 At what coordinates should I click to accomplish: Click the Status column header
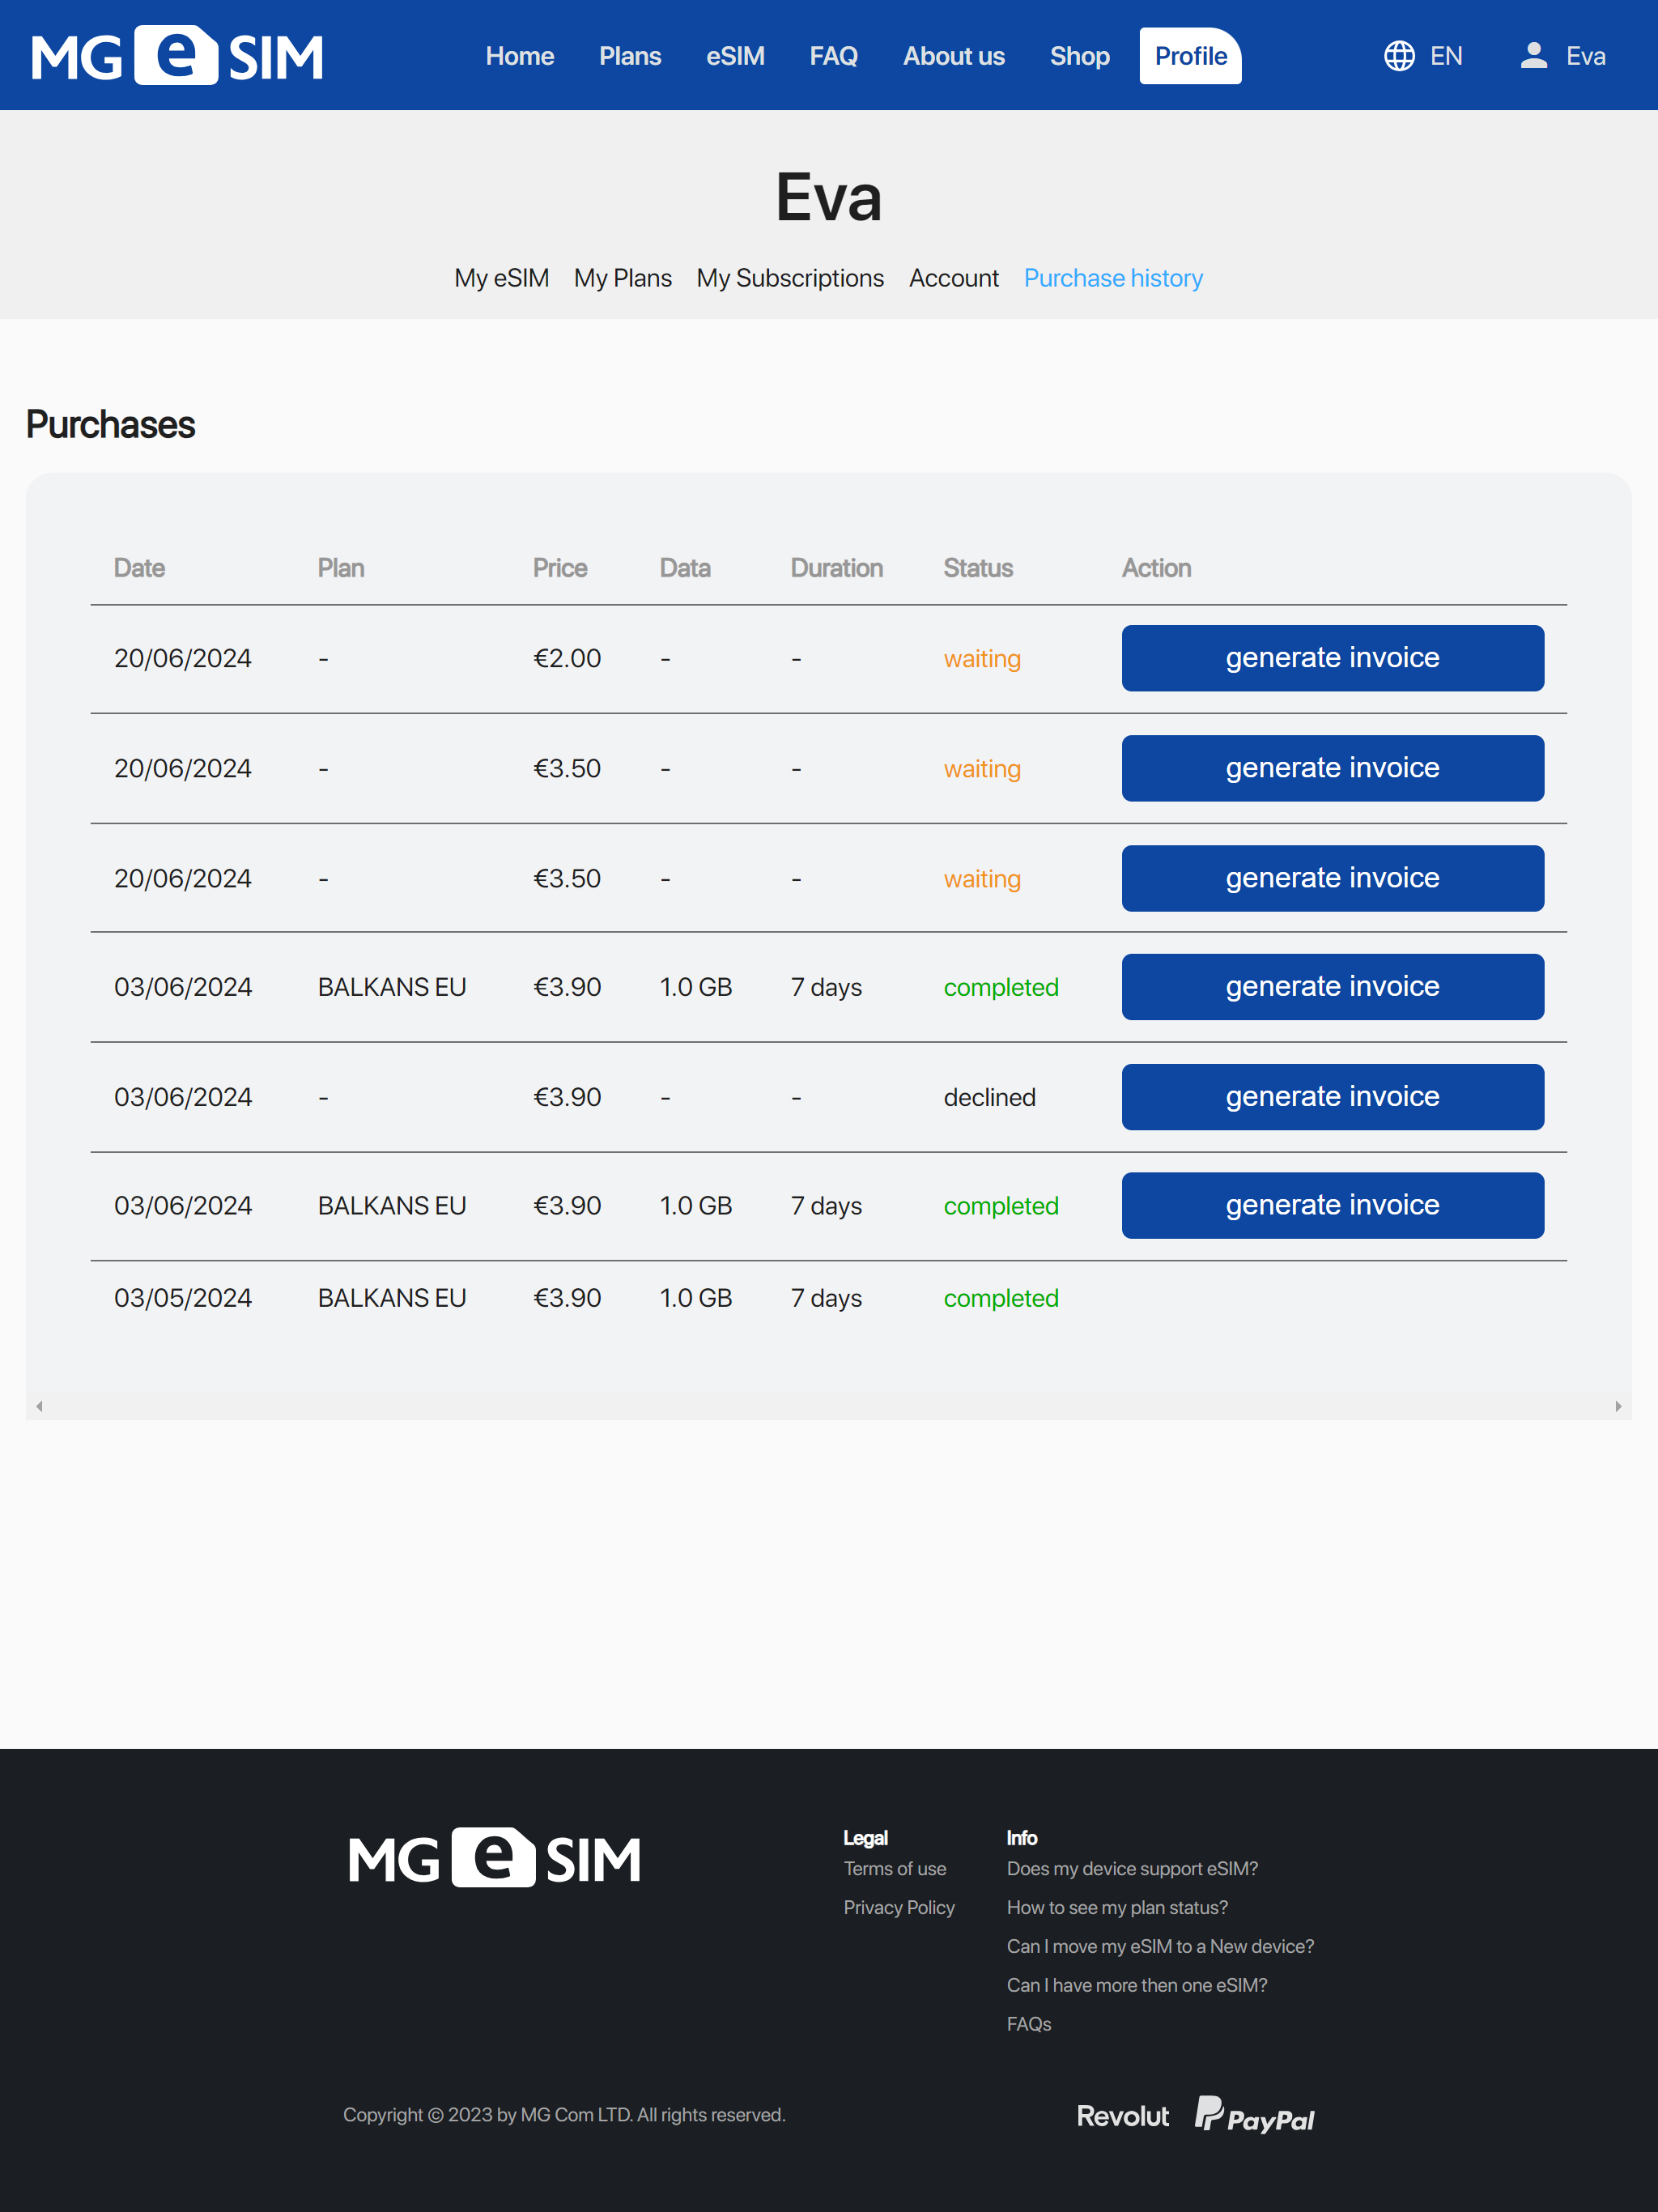(978, 568)
